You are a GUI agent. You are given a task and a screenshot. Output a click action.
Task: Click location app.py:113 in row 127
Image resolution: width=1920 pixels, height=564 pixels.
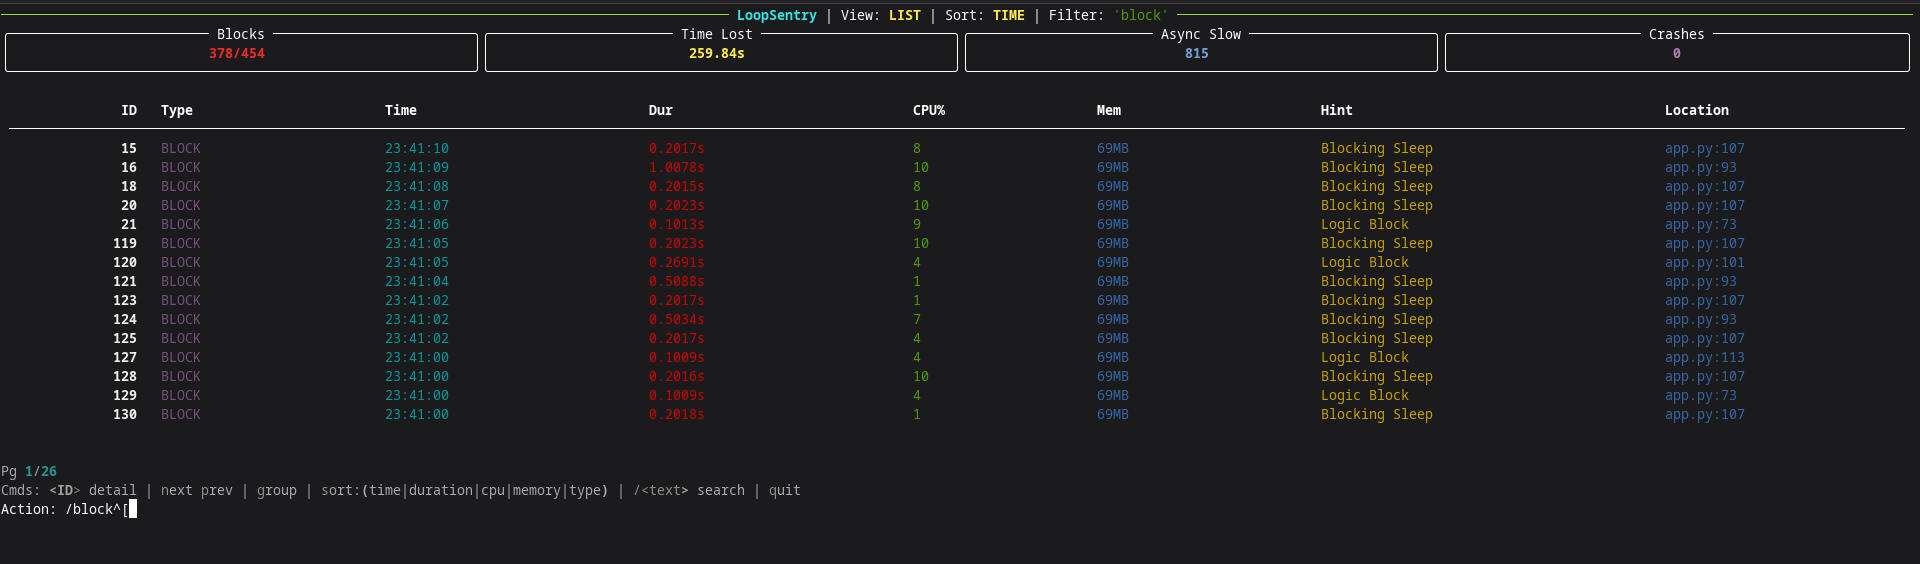click(x=1705, y=358)
